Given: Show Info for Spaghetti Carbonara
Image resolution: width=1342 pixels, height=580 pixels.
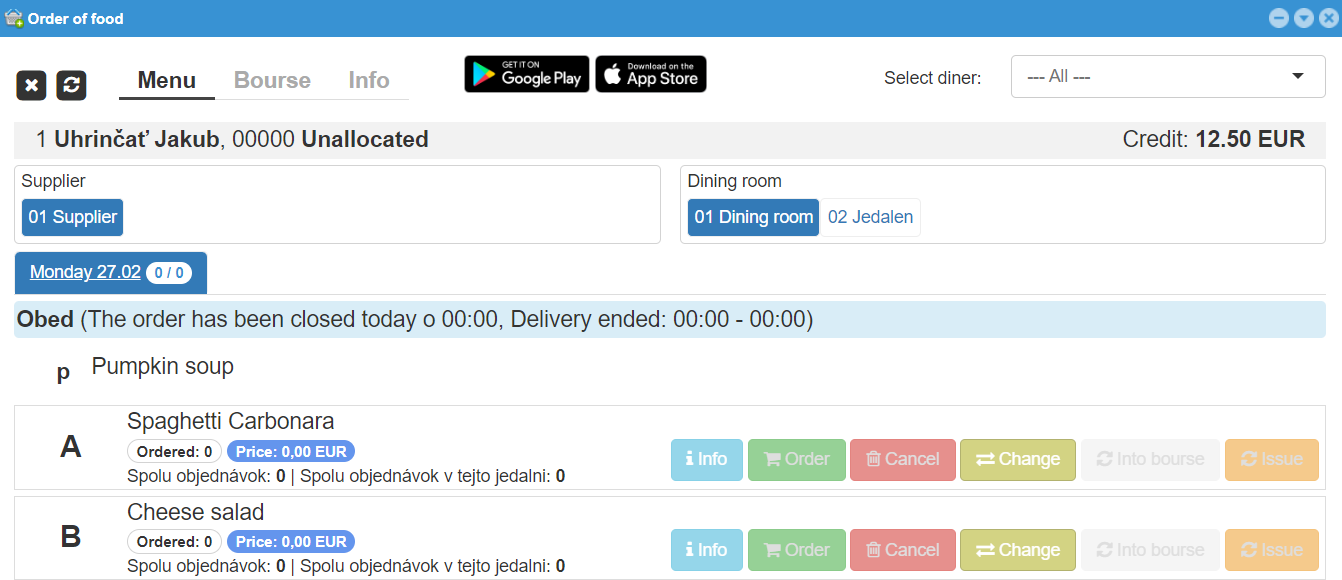Looking at the screenshot, I should (706, 459).
